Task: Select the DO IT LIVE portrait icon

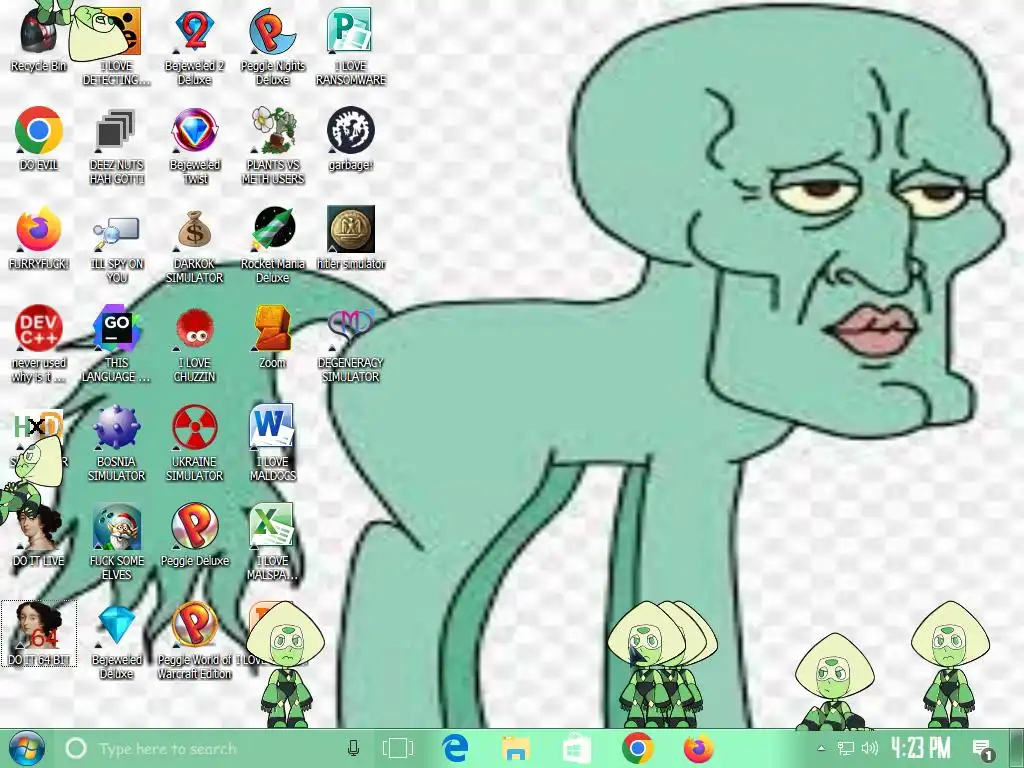Action: [39, 536]
